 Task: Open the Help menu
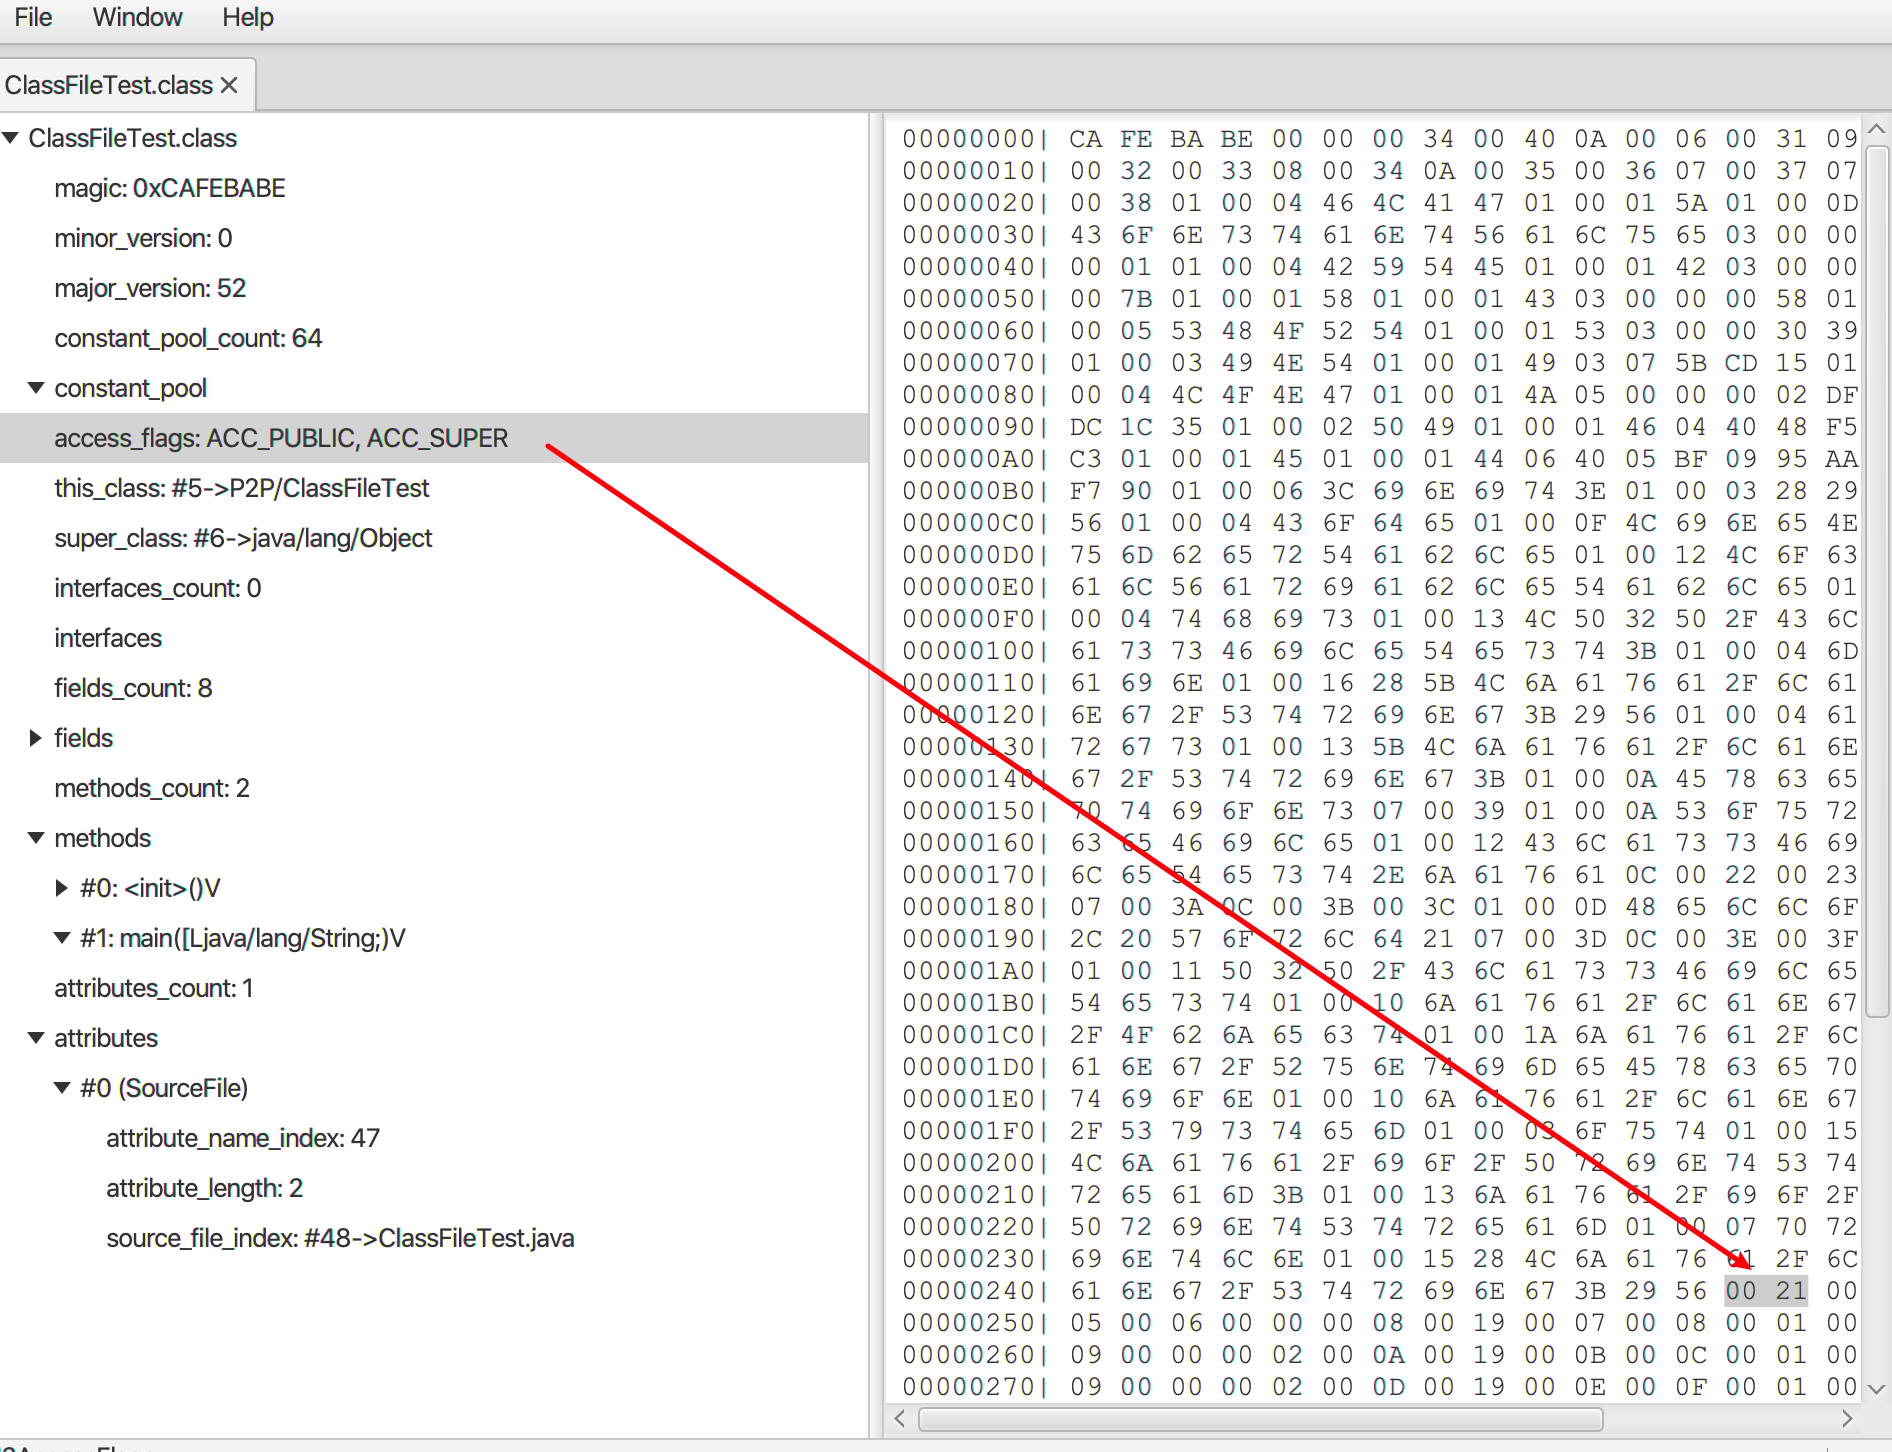[248, 17]
